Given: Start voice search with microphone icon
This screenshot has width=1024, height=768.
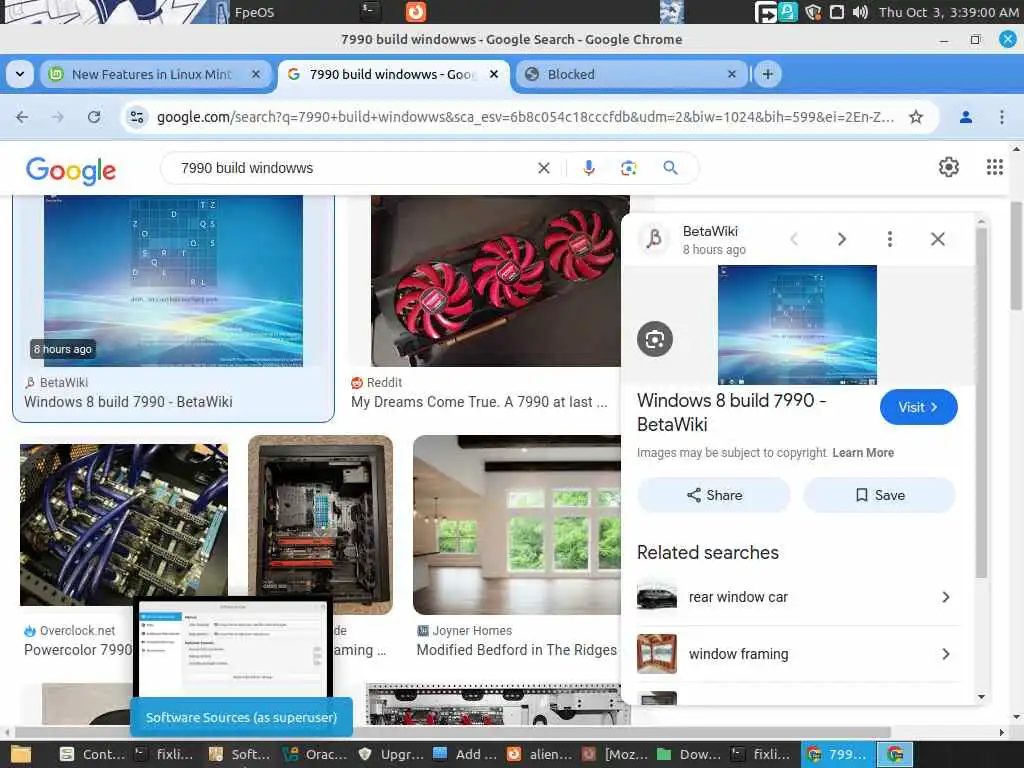Looking at the screenshot, I should click(588, 168).
